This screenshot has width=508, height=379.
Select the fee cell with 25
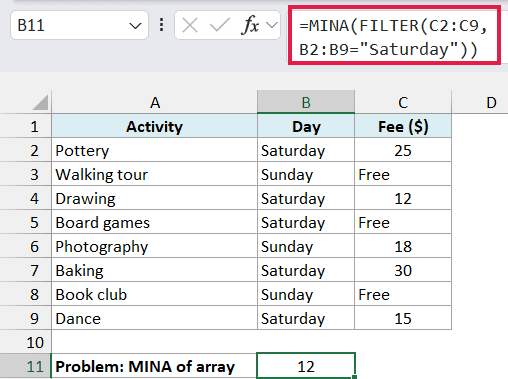pos(403,150)
